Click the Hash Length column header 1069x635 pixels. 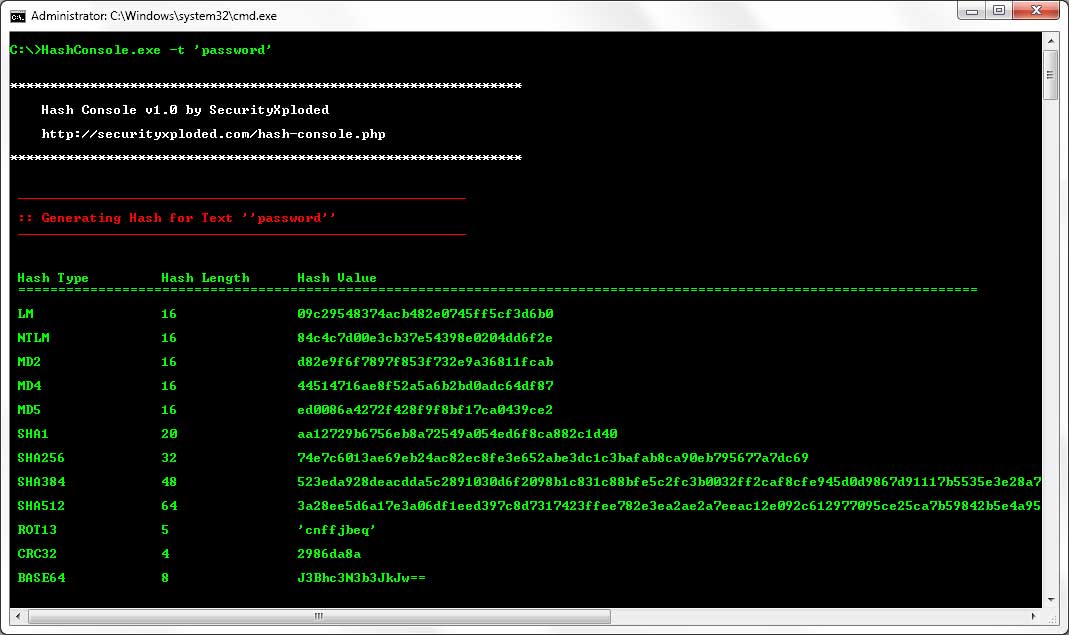pyautogui.click(x=205, y=278)
